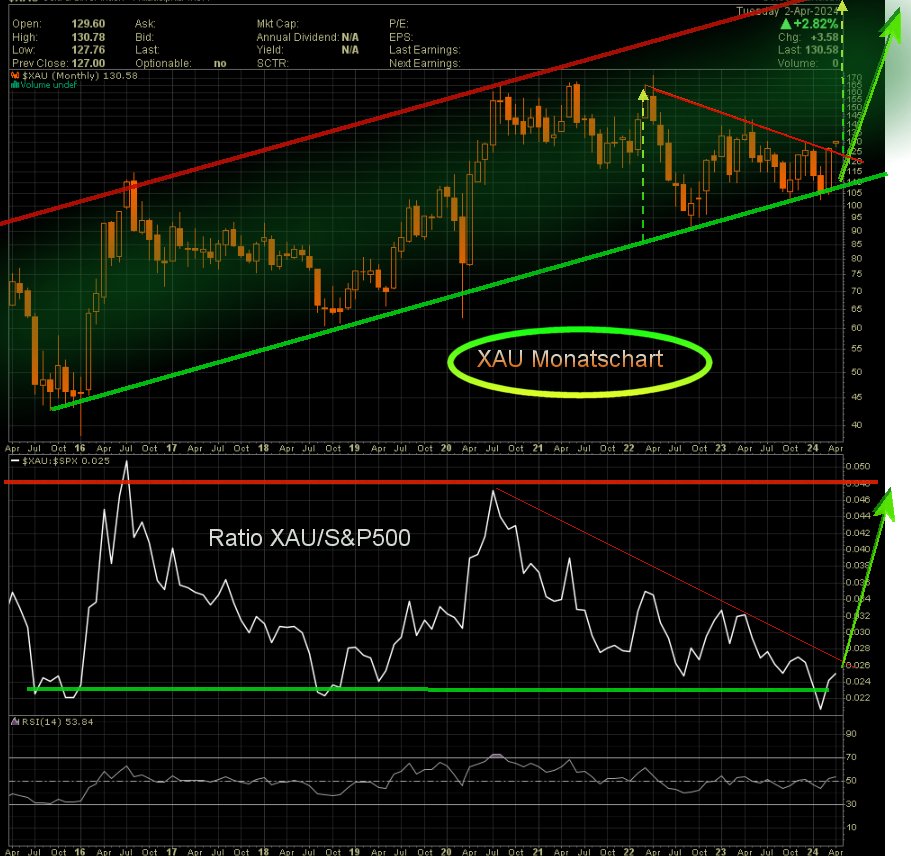Click the Volume: 0 entry
The width and height of the screenshot is (911, 856).
808,63
